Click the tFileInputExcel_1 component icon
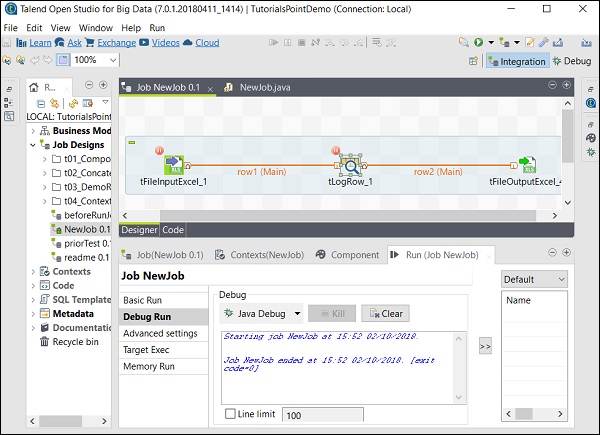Image resolution: width=600 pixels, height=435 pixels. tap(174, 165)
